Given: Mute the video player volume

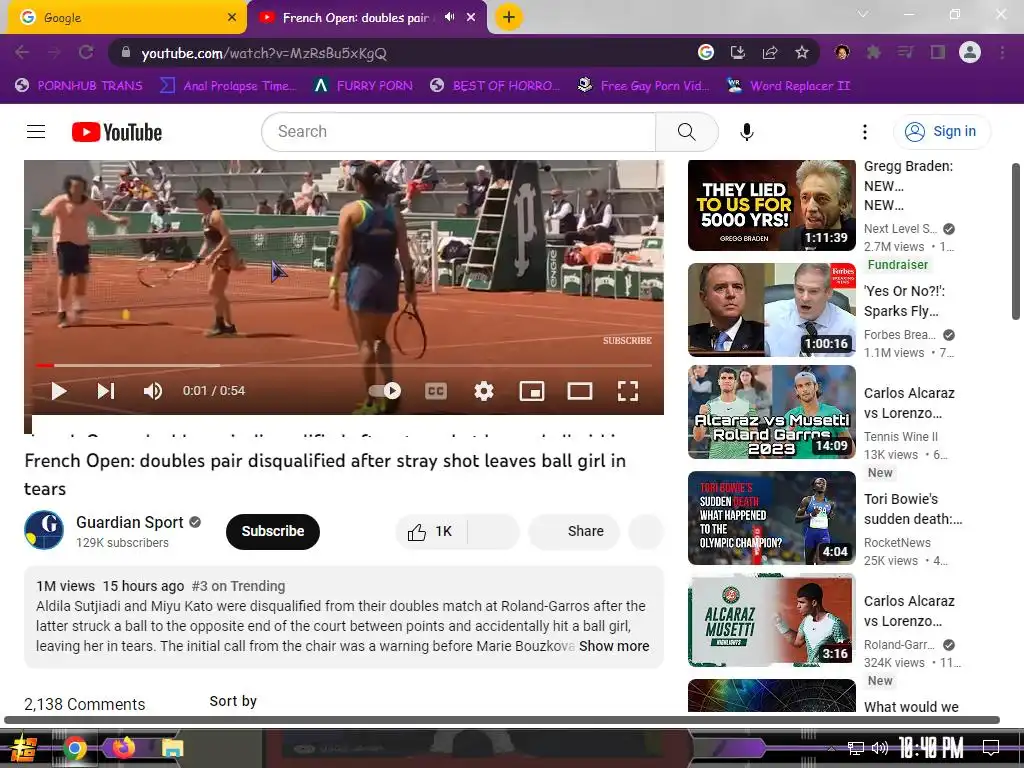Looking at the screenshot, I should (153, 391).
